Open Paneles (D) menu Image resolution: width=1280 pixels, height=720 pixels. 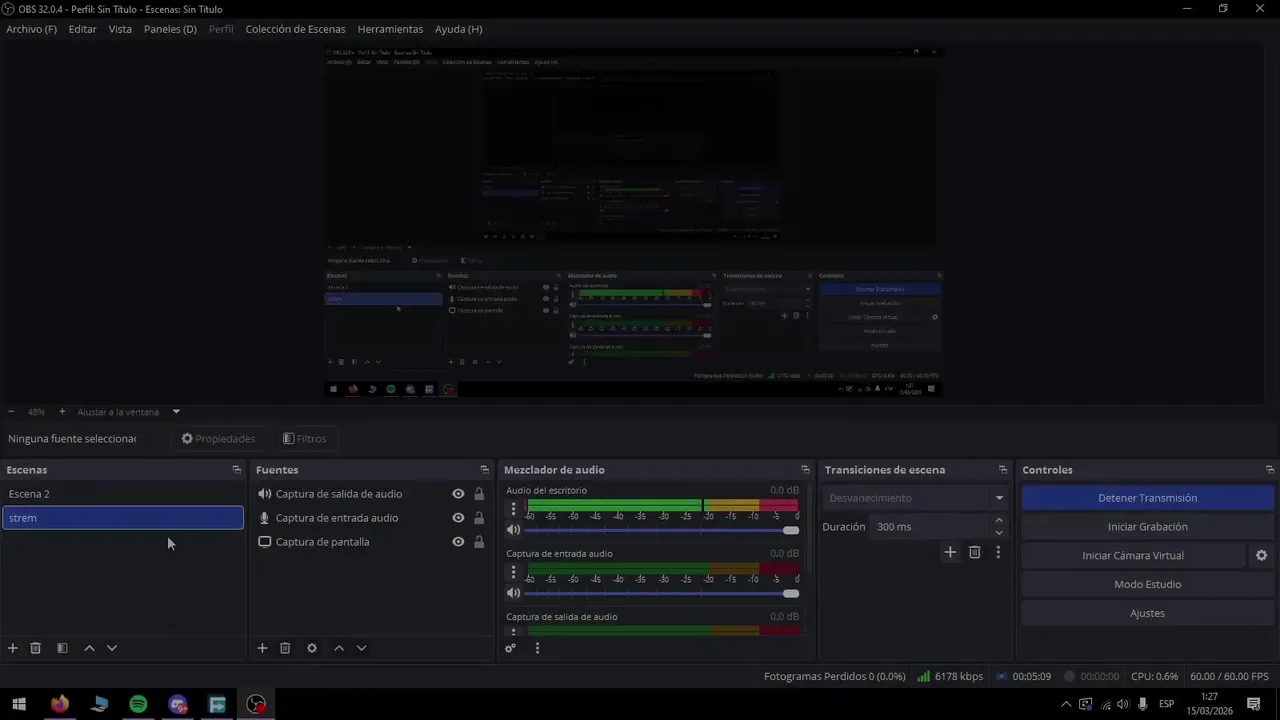click(170, 29)
